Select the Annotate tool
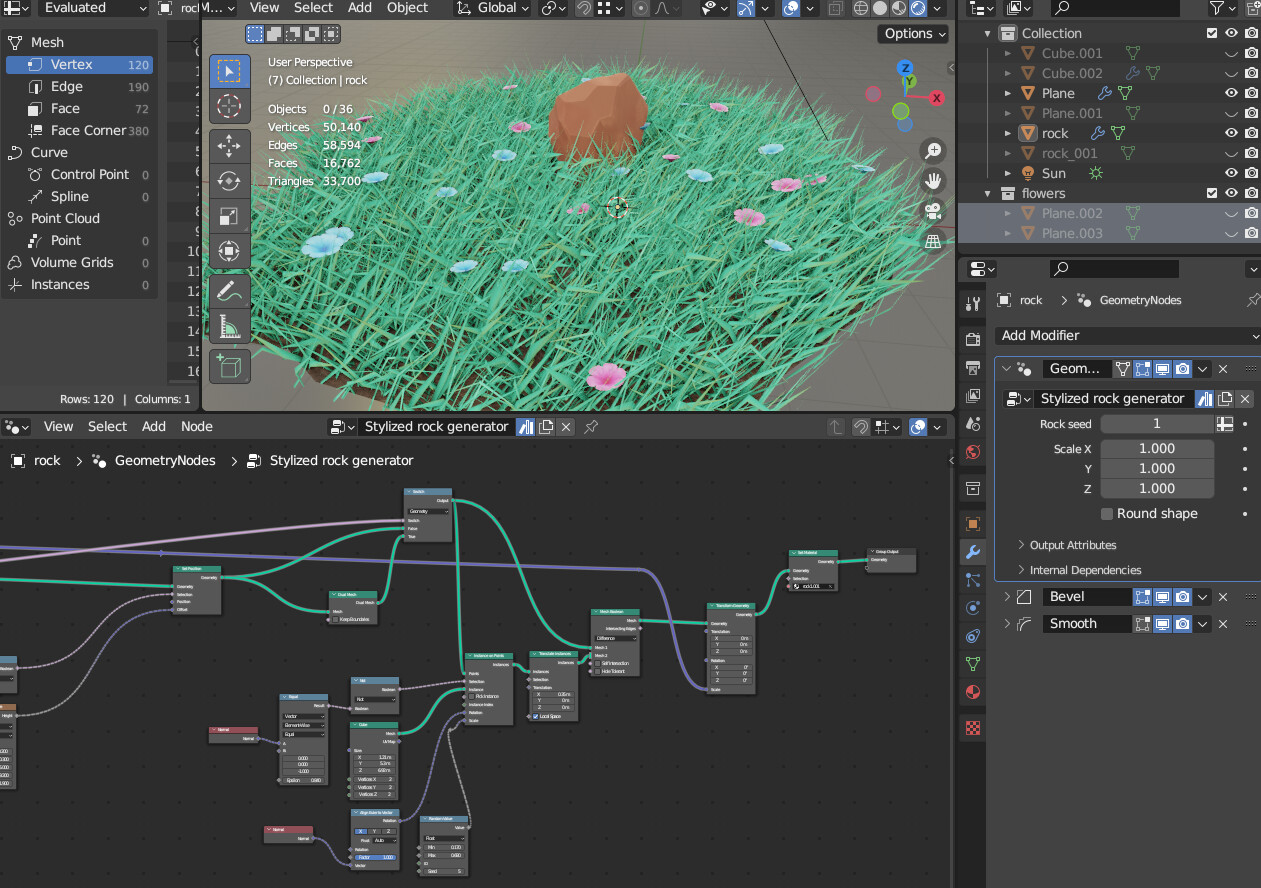Image resolution: width=1261 pixels, height=888 pixels. tap(229, 291)
